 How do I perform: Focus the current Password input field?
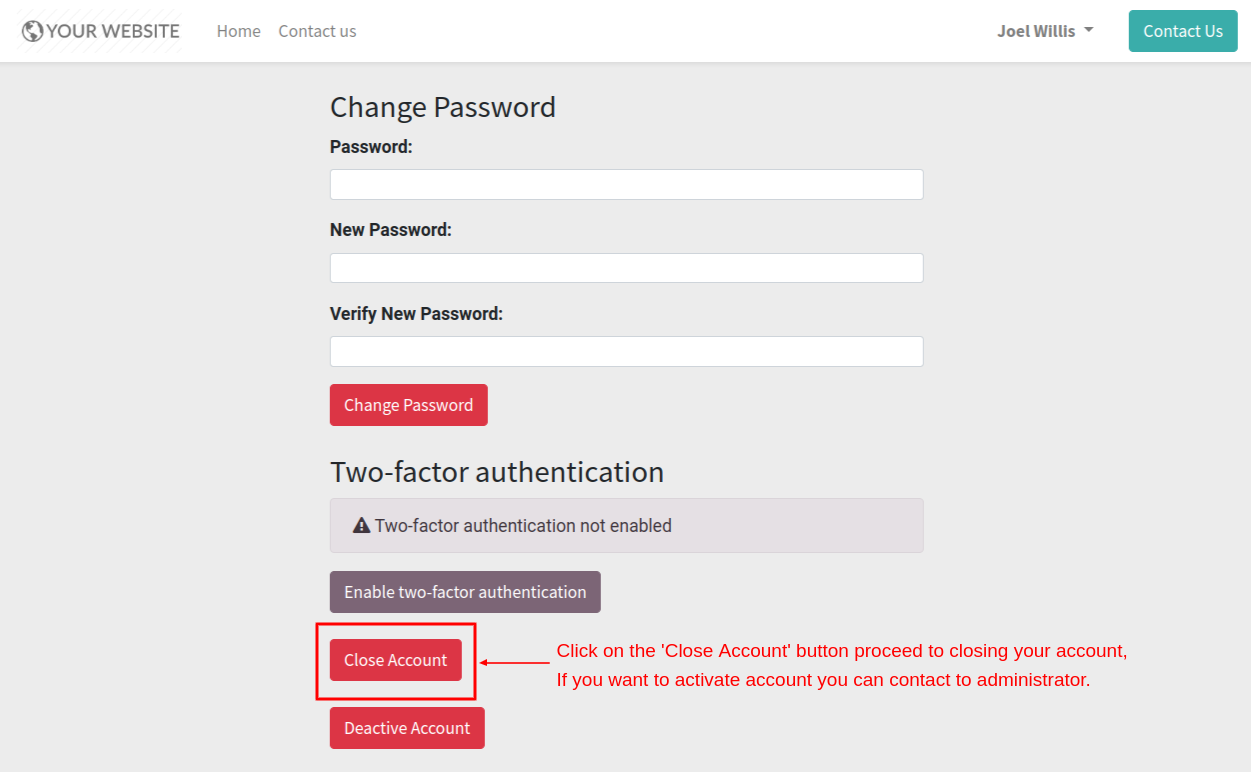point(626,184)
